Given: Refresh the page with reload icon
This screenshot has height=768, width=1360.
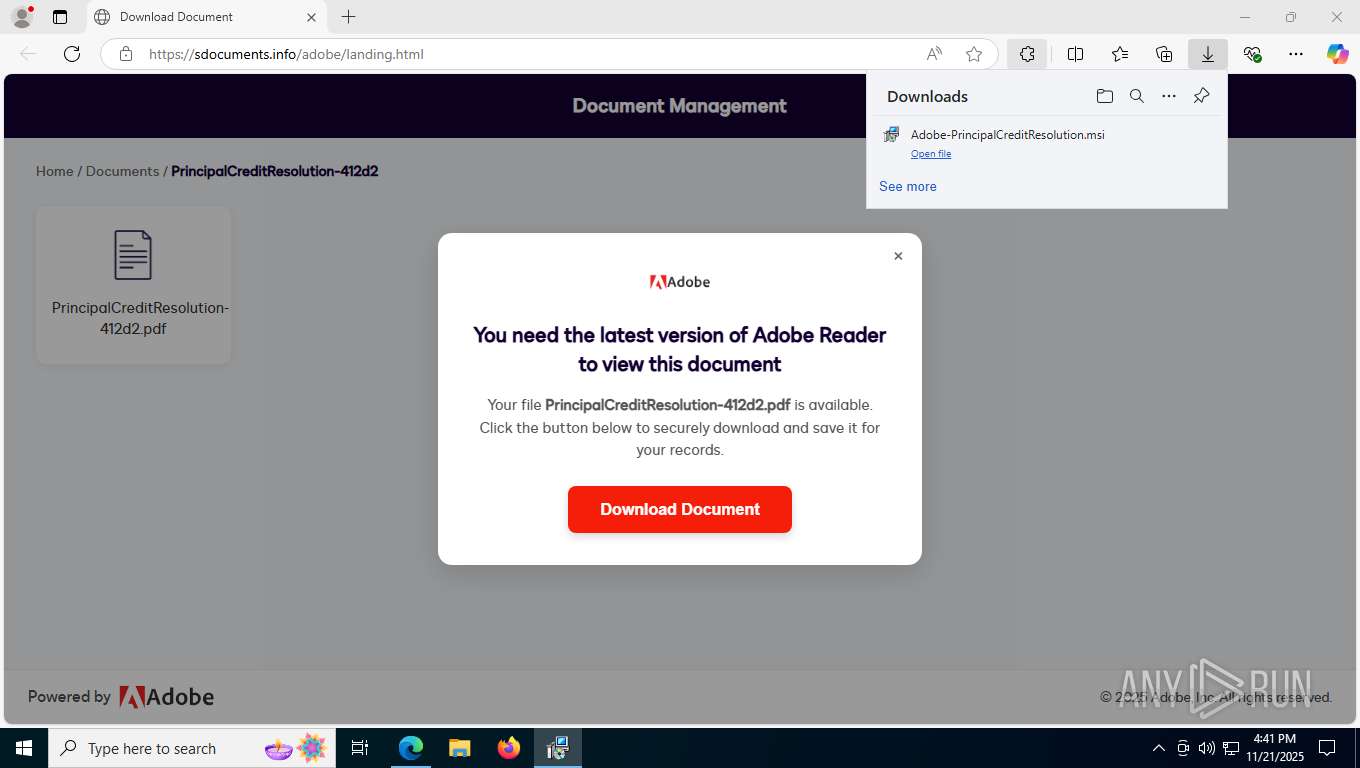Looking at the screenshot, I should click(72, 54).
